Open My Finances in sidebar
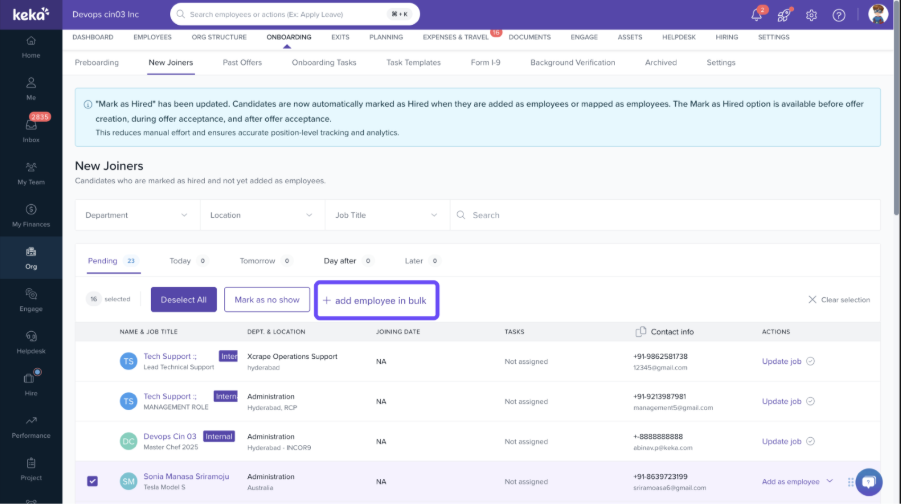Image resolution: width=901 pixels, height=504 pixels. (31, 216)
